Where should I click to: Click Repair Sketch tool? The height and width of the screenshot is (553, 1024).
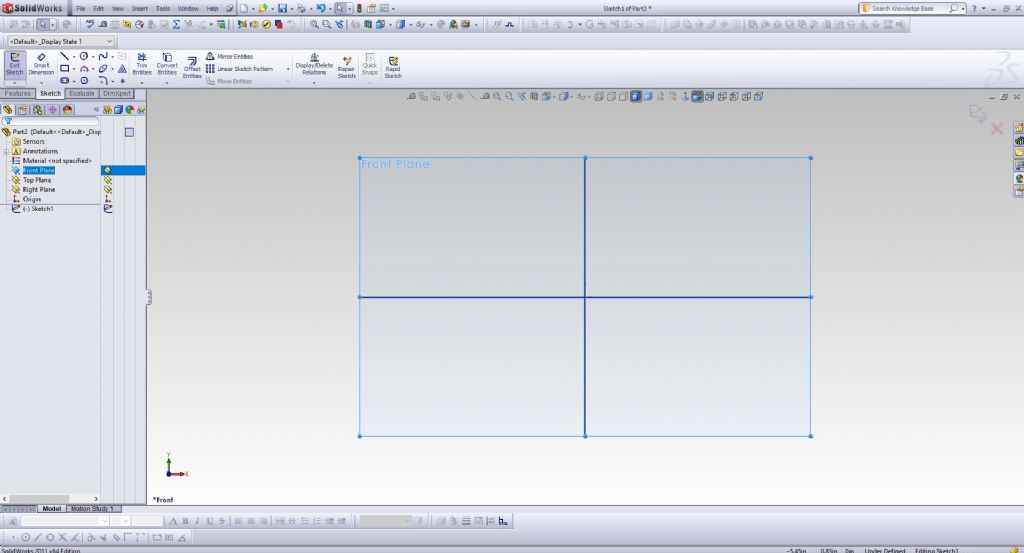point(347,67)
